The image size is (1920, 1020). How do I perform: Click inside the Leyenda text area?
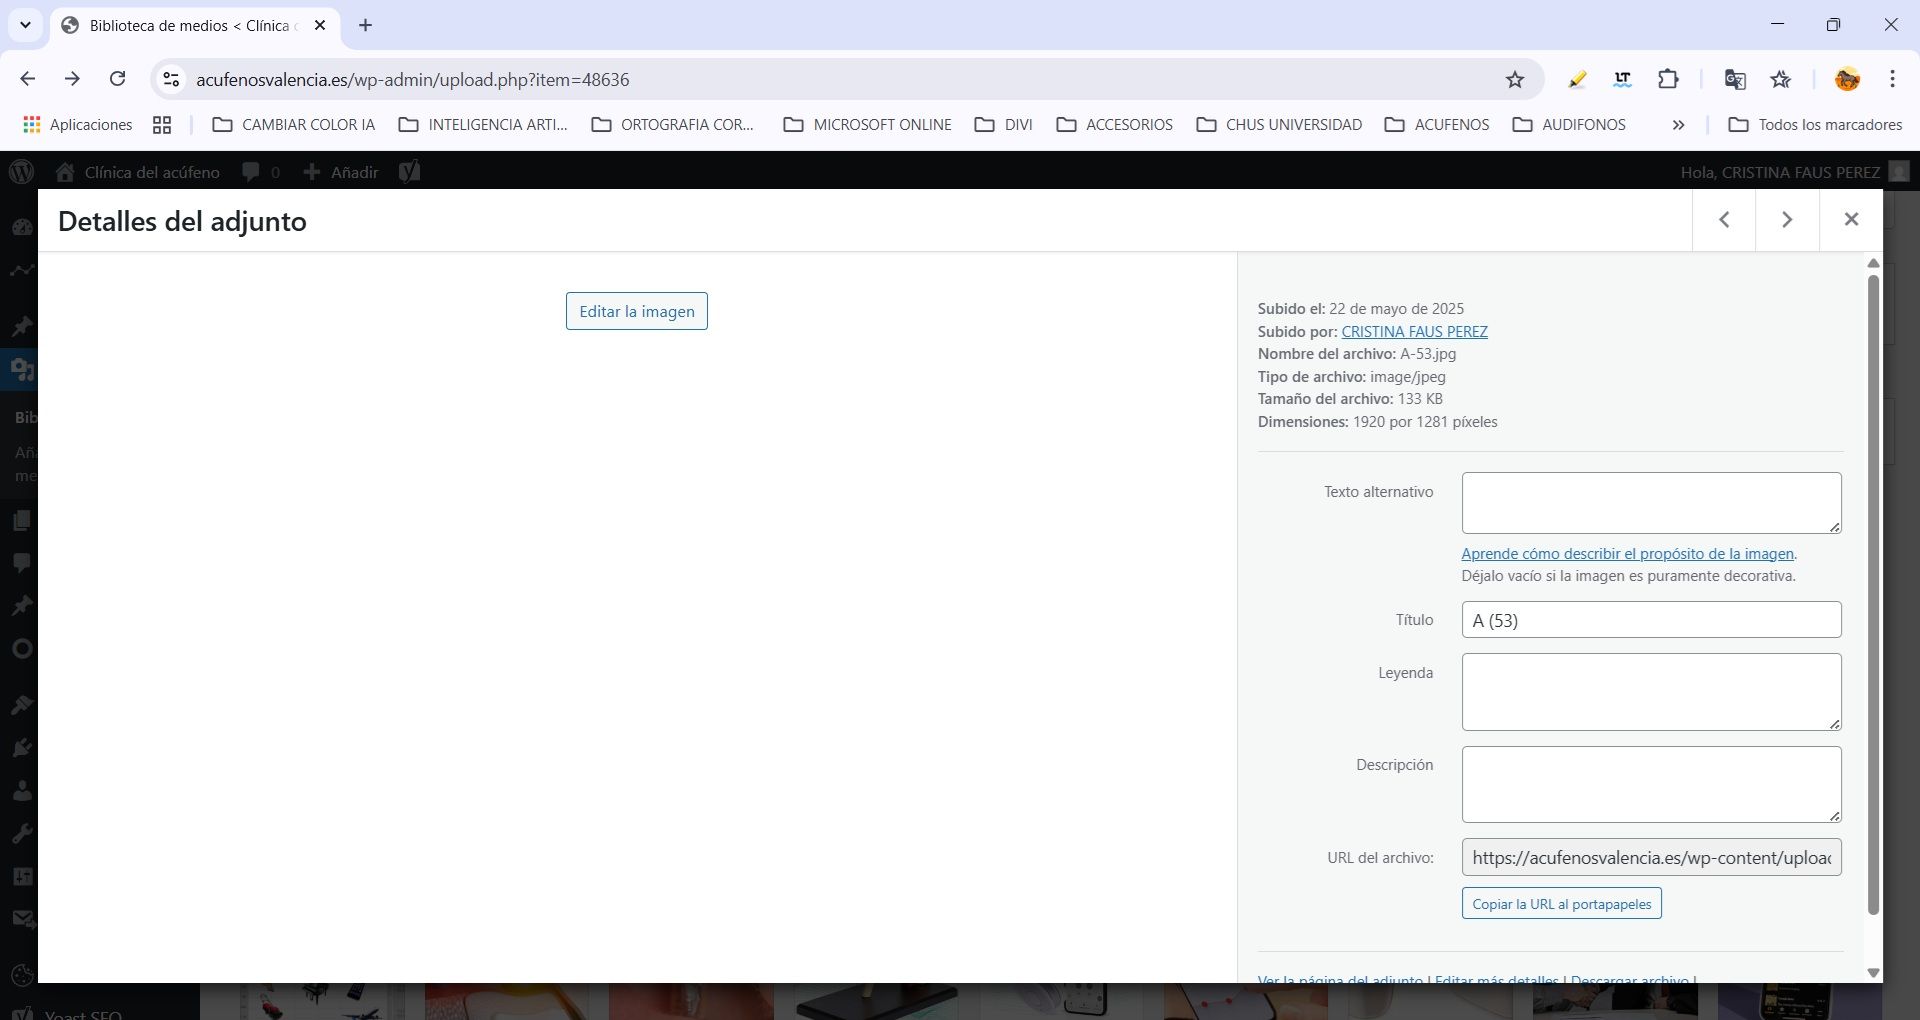[1651, 692]
